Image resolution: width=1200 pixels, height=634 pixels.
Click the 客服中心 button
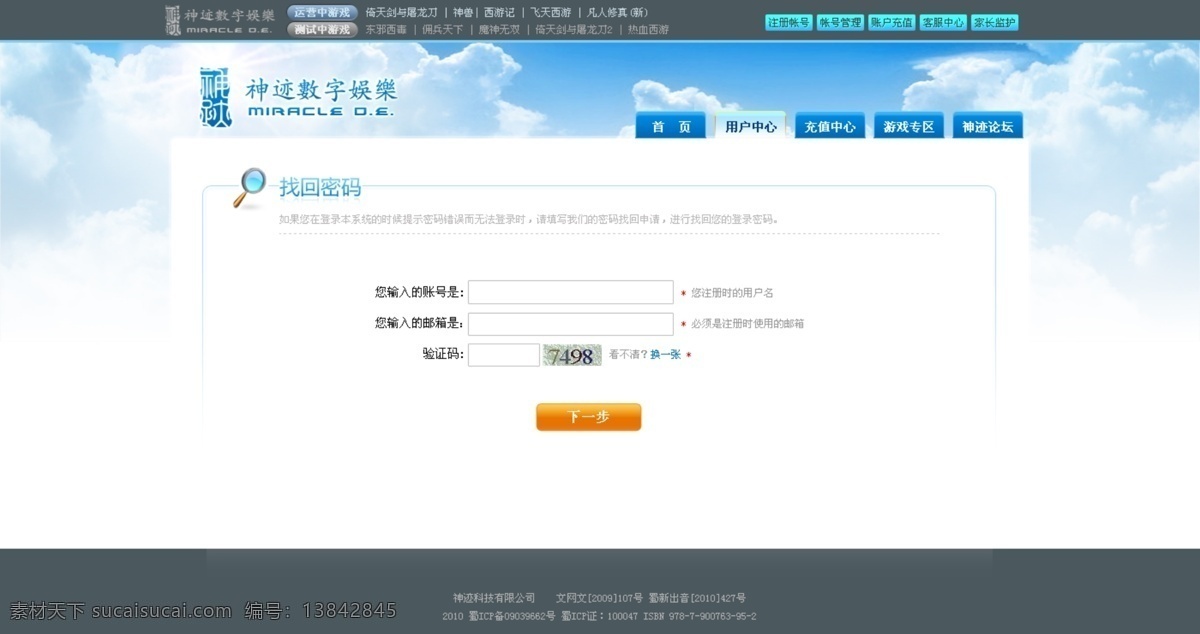943,22
